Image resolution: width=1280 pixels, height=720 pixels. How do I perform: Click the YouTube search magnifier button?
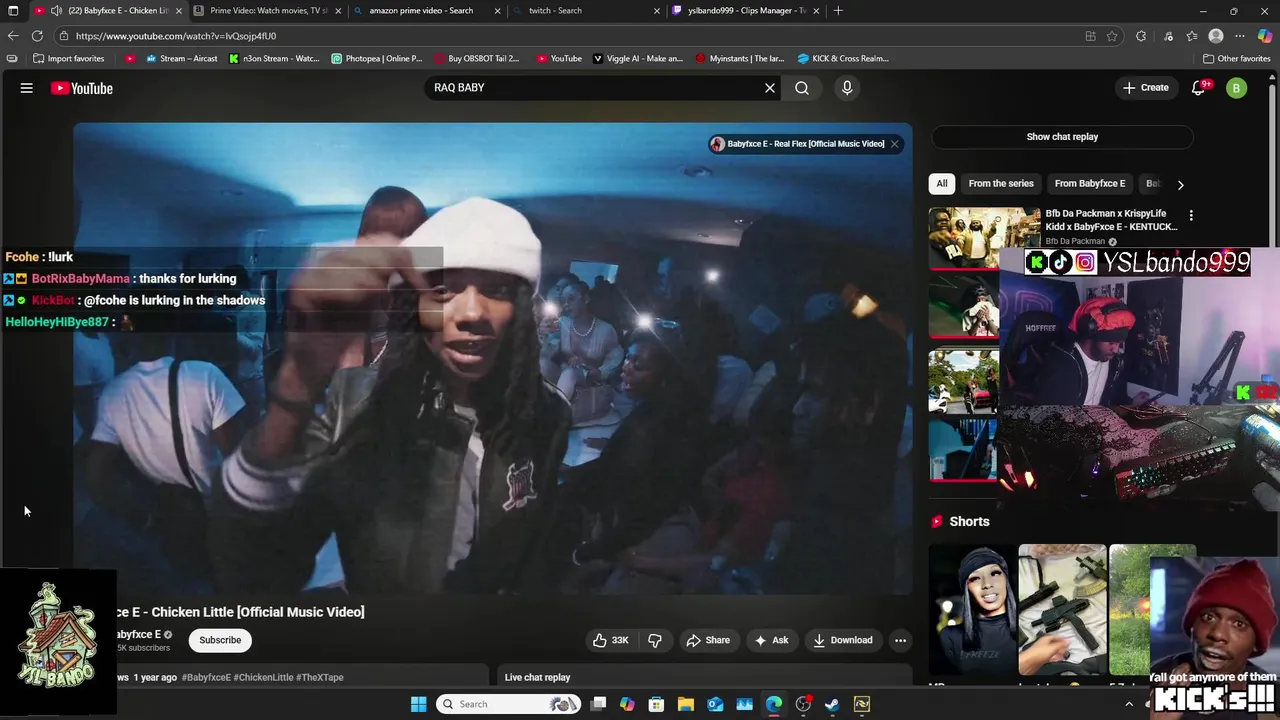point(802,88)
